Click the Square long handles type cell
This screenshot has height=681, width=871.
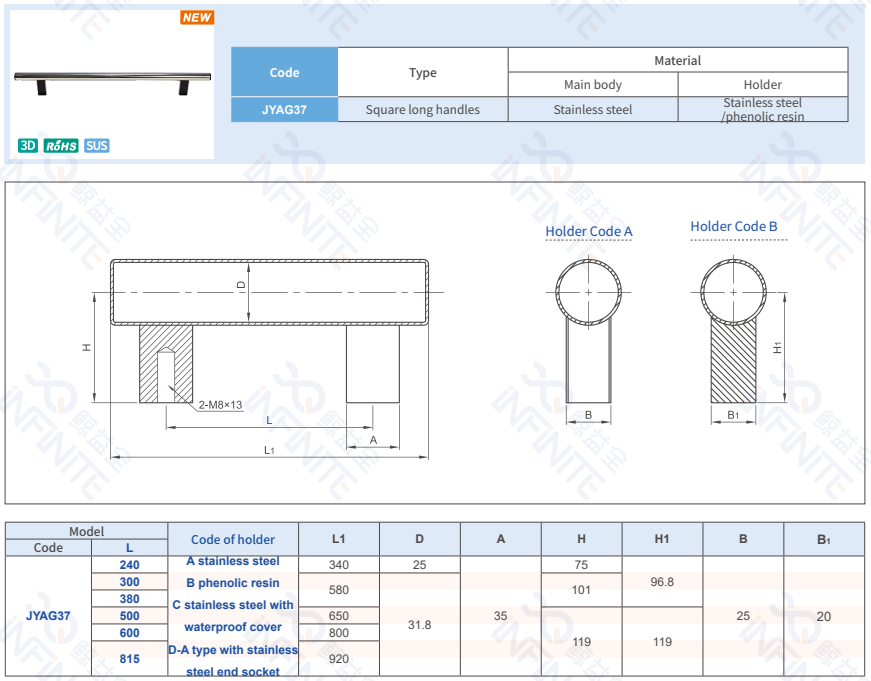pyautogui.click(x=422, y=110)
